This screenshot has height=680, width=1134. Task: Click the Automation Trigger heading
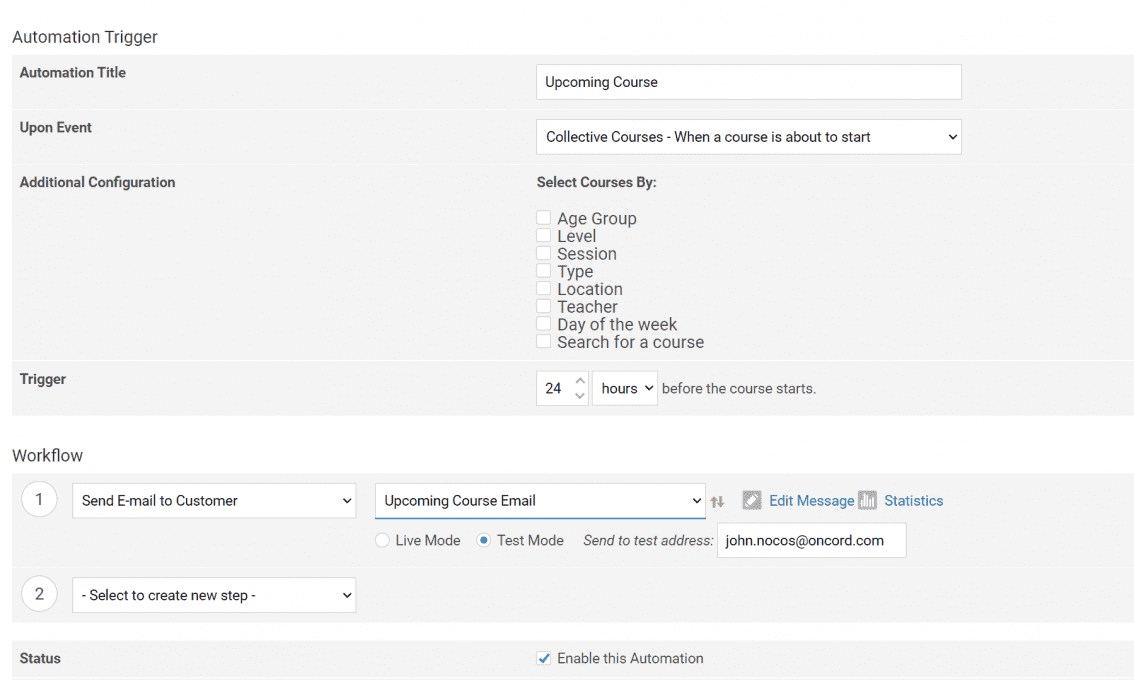[85, 37]
